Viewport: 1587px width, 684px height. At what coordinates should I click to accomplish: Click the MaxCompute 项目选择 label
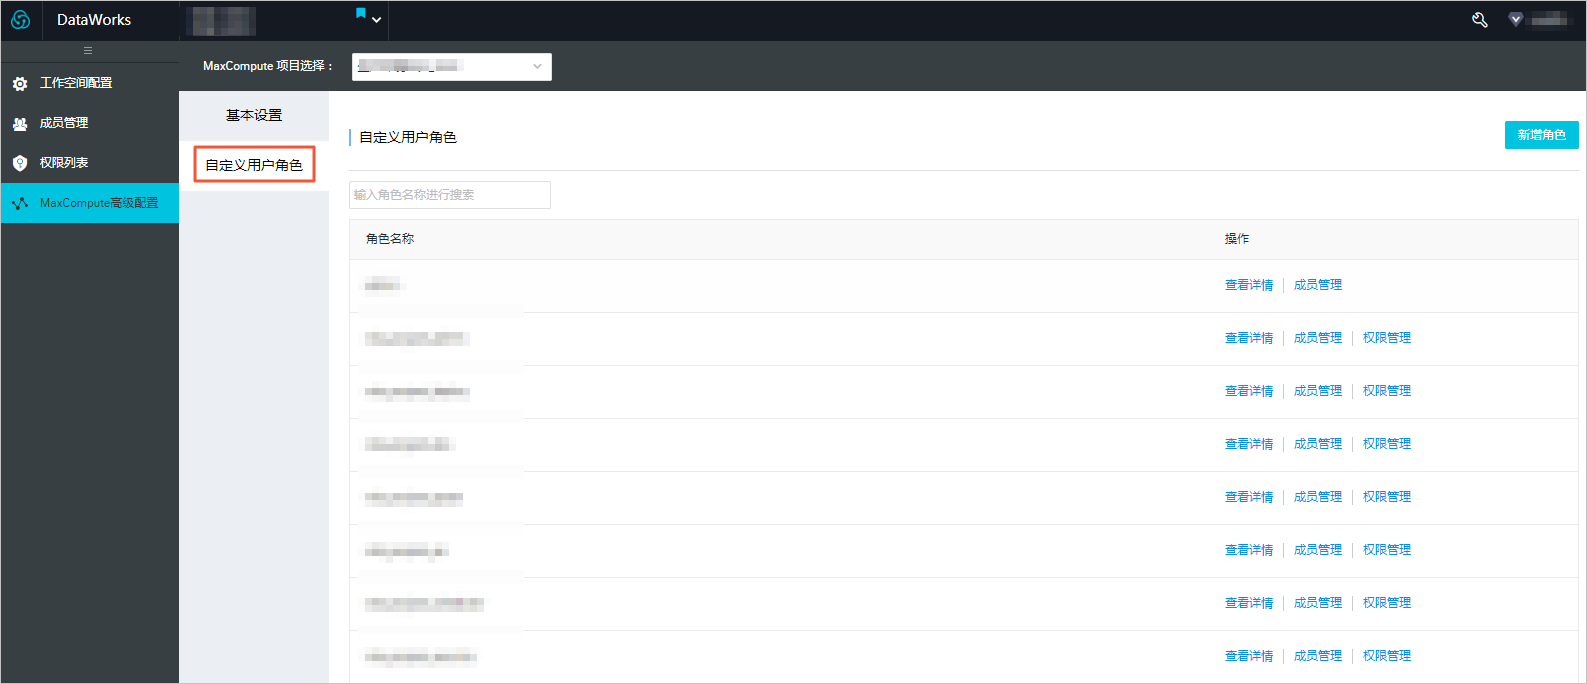[268, 66]
